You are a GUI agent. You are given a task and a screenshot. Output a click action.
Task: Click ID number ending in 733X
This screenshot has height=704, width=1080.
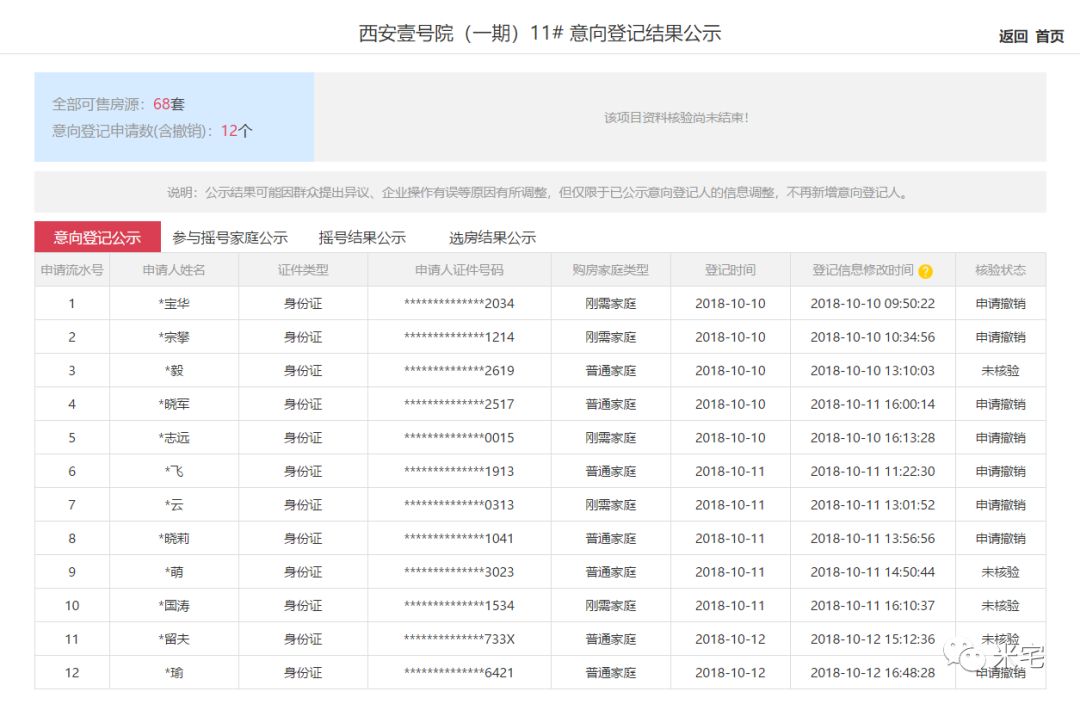point(459,639)
